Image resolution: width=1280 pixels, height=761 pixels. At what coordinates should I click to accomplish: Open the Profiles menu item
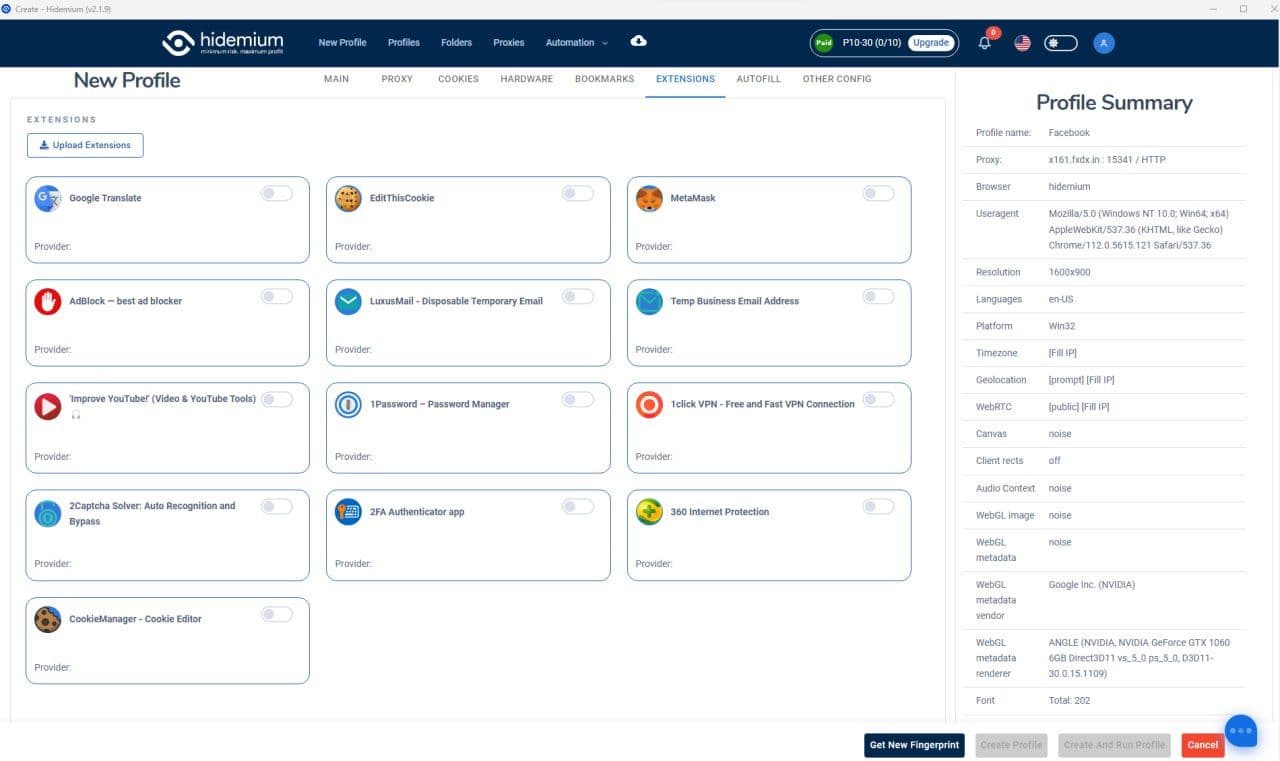[x=403, y=43]
